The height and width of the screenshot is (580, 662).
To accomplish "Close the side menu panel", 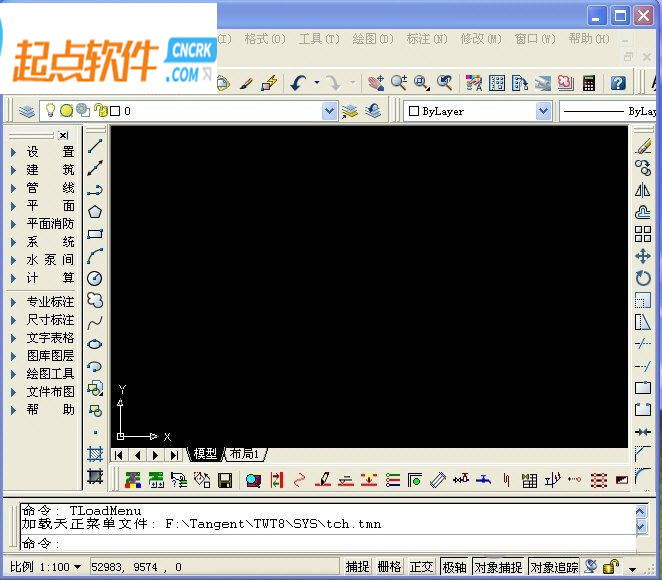I will (63, 135).
